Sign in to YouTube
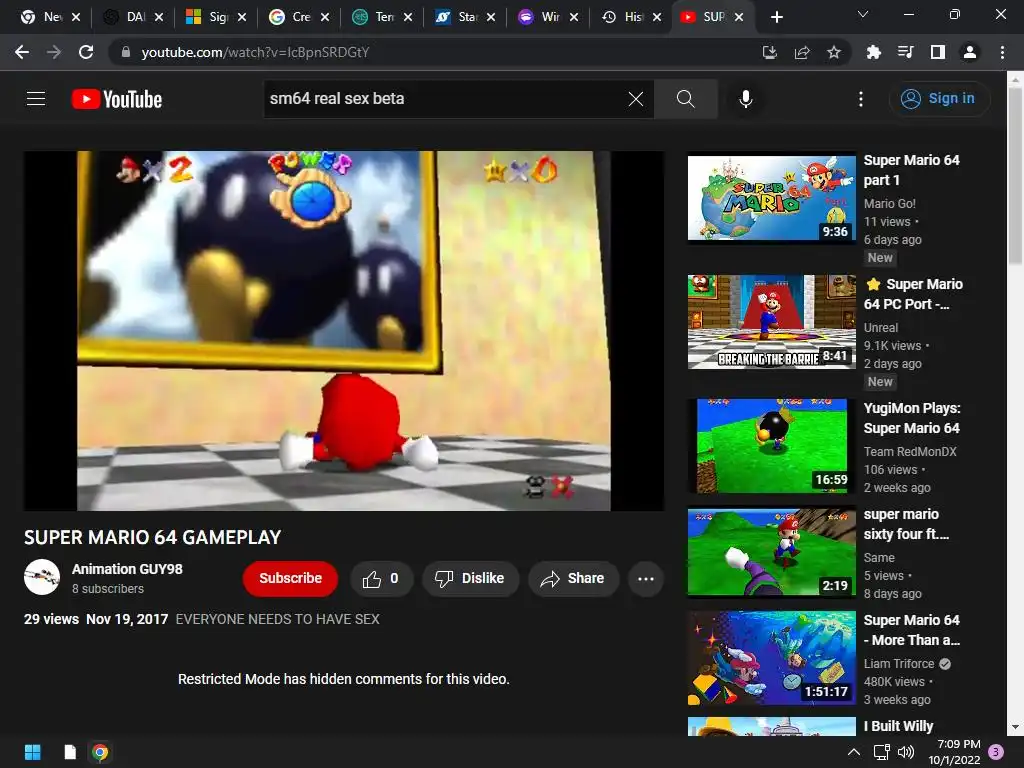1024x768 pixels. pos(939,99)
